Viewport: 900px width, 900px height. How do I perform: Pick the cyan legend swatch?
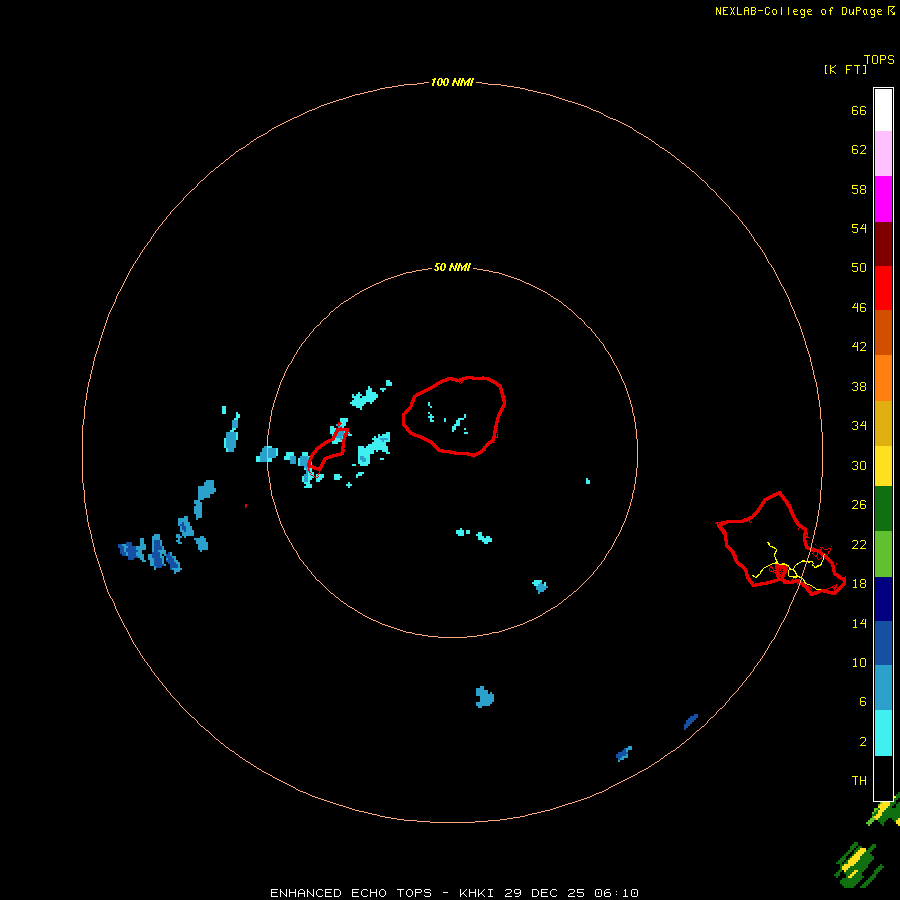click(883, 733)
